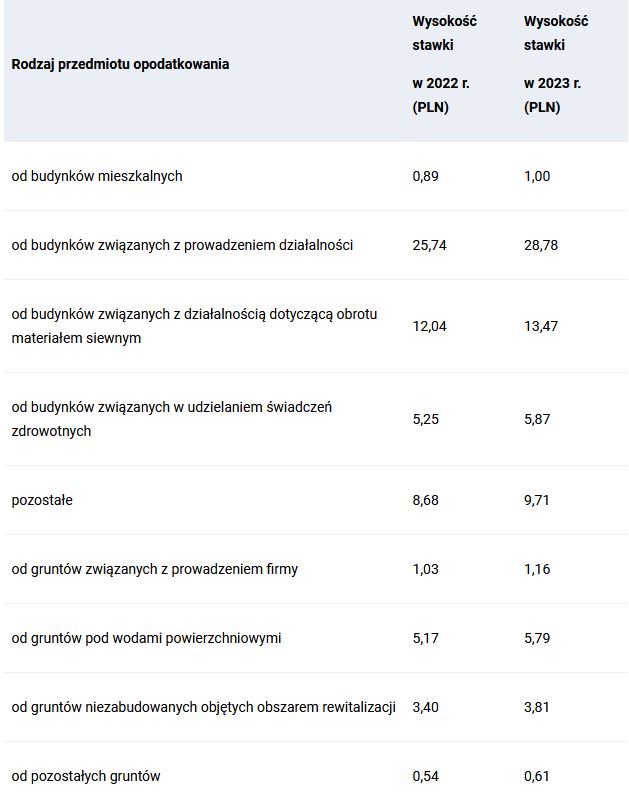Click 'od gruntów związanych z prowadzeniem firmy'

tap(154, 569)
